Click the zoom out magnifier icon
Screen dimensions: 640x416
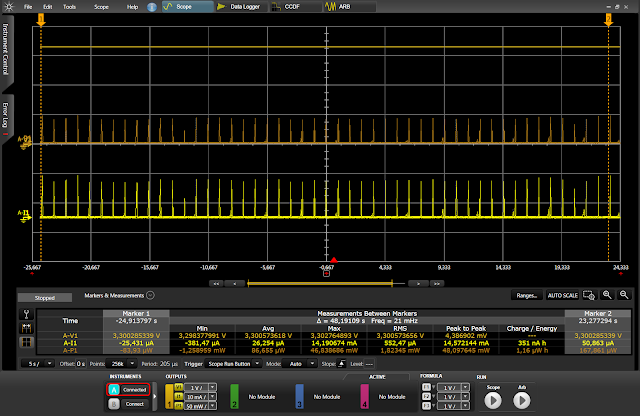[x=624, y=295]
